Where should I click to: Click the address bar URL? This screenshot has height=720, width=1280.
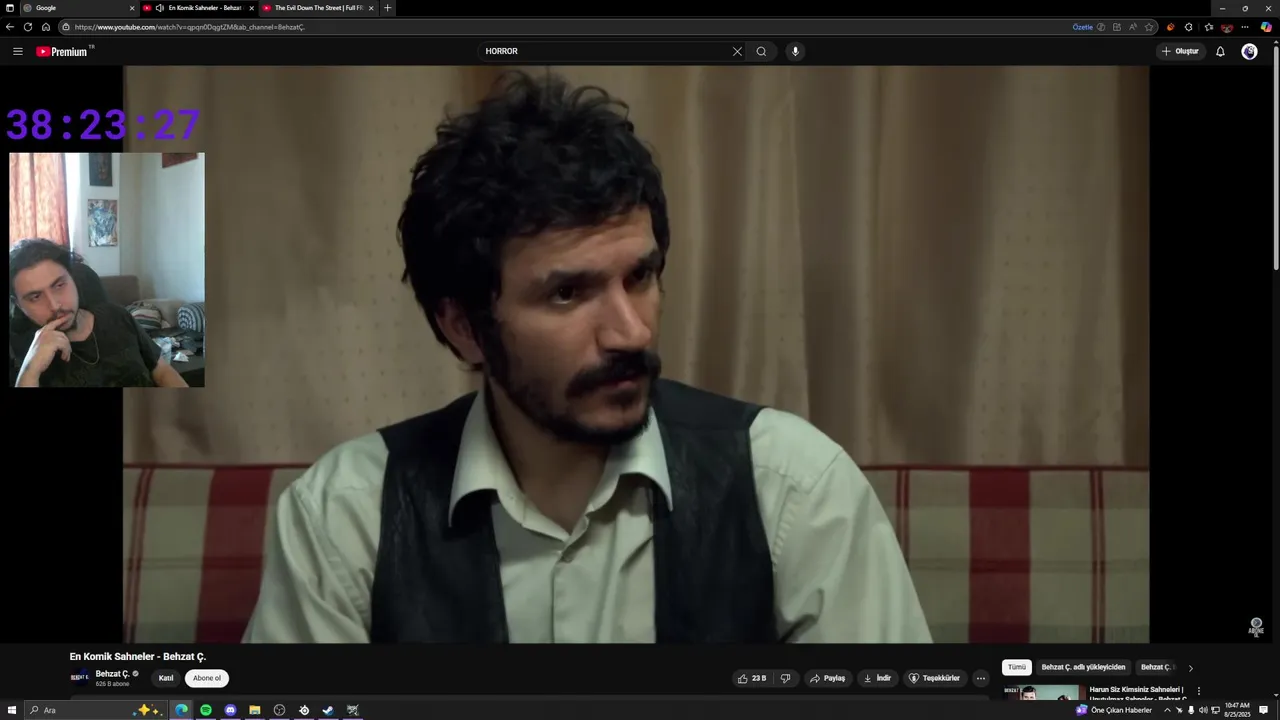click(x=190, y=27)
